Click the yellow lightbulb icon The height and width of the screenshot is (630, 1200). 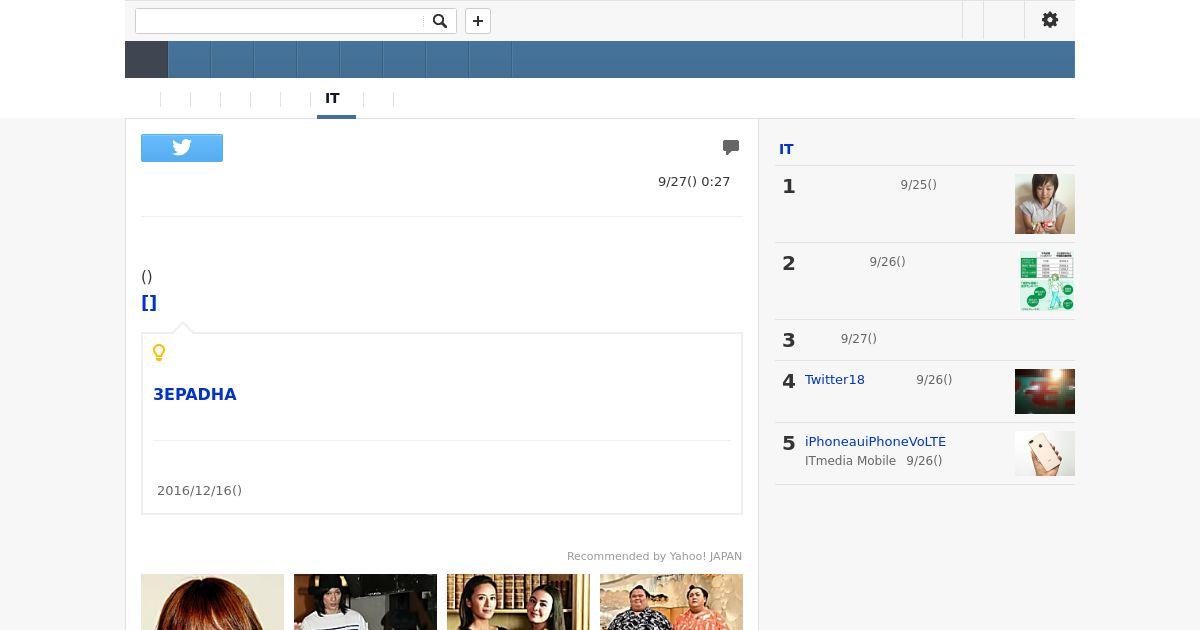tap(159, 352)
